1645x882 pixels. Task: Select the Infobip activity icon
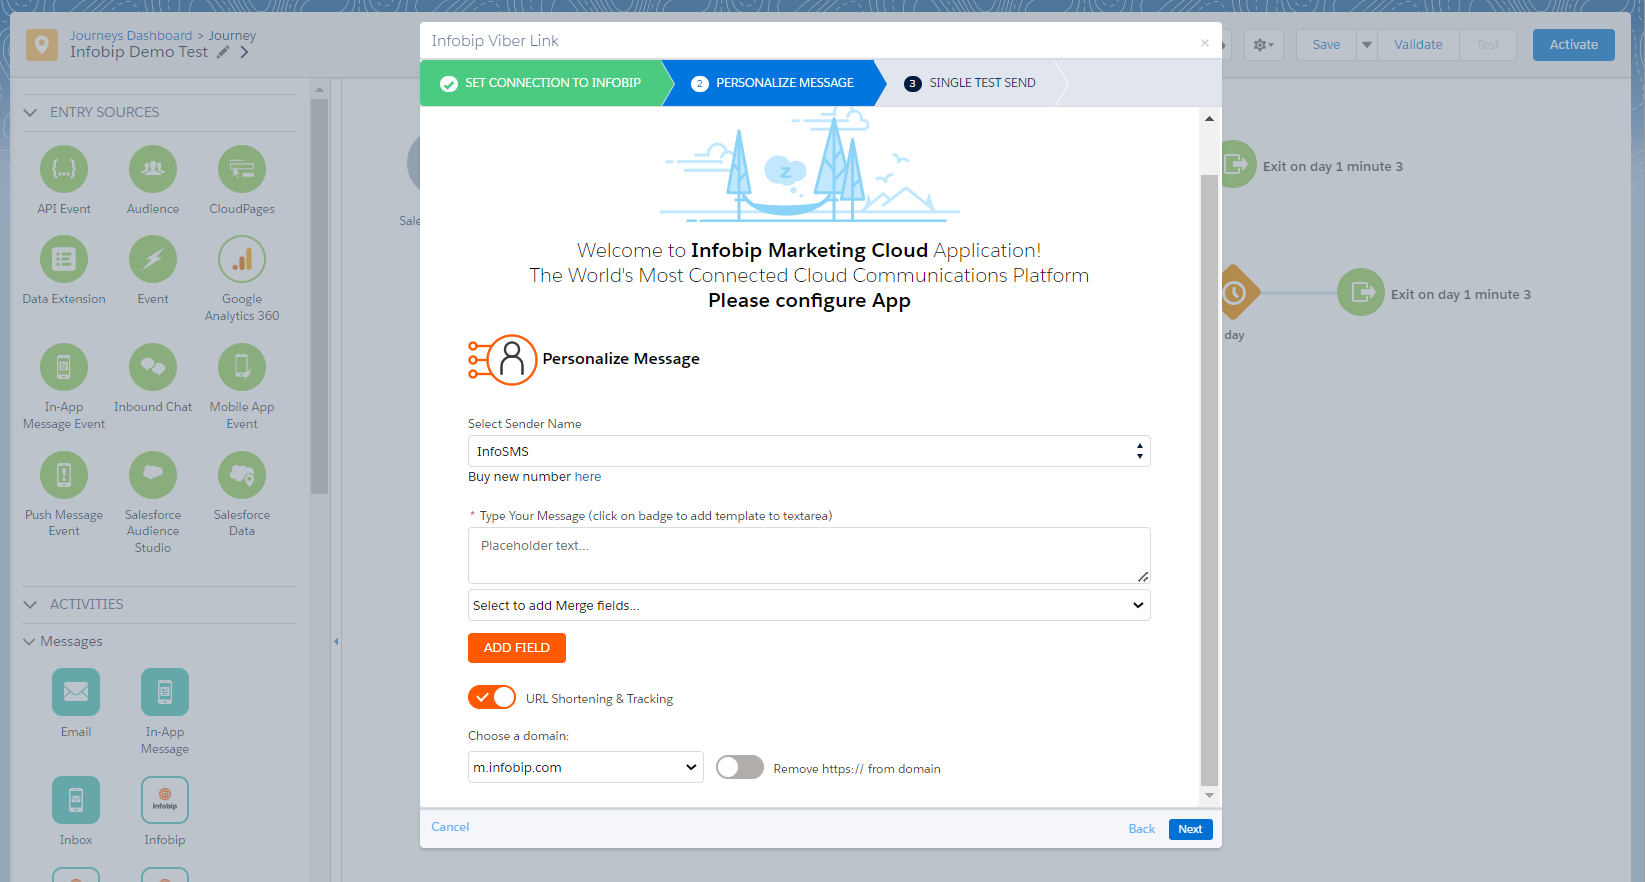[165, 800]
